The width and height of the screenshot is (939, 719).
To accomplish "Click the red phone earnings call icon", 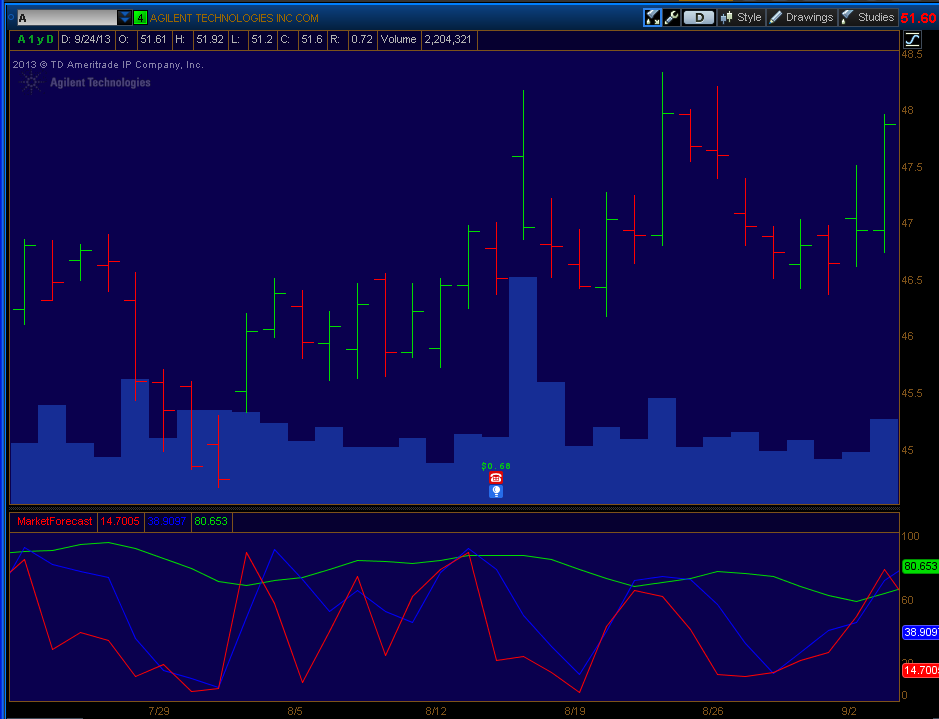I will (x=496, y=478).
